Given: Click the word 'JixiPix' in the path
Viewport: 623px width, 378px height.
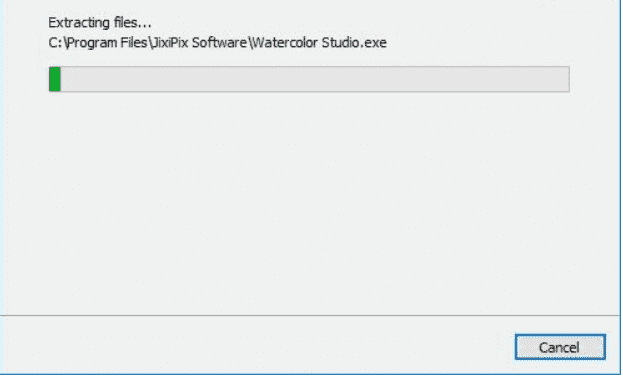Looking at the screenshot, I should tap(169, 43).
